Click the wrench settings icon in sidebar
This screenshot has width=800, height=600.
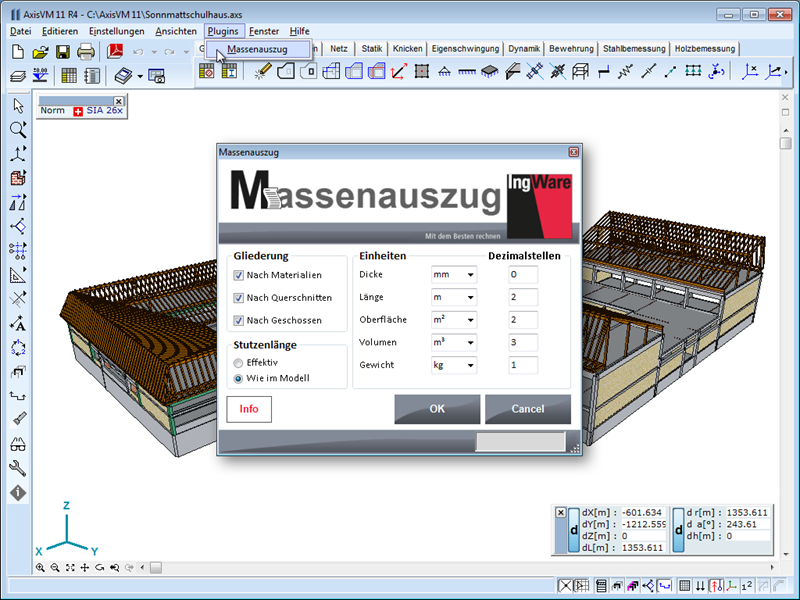[x=17, y=468]
